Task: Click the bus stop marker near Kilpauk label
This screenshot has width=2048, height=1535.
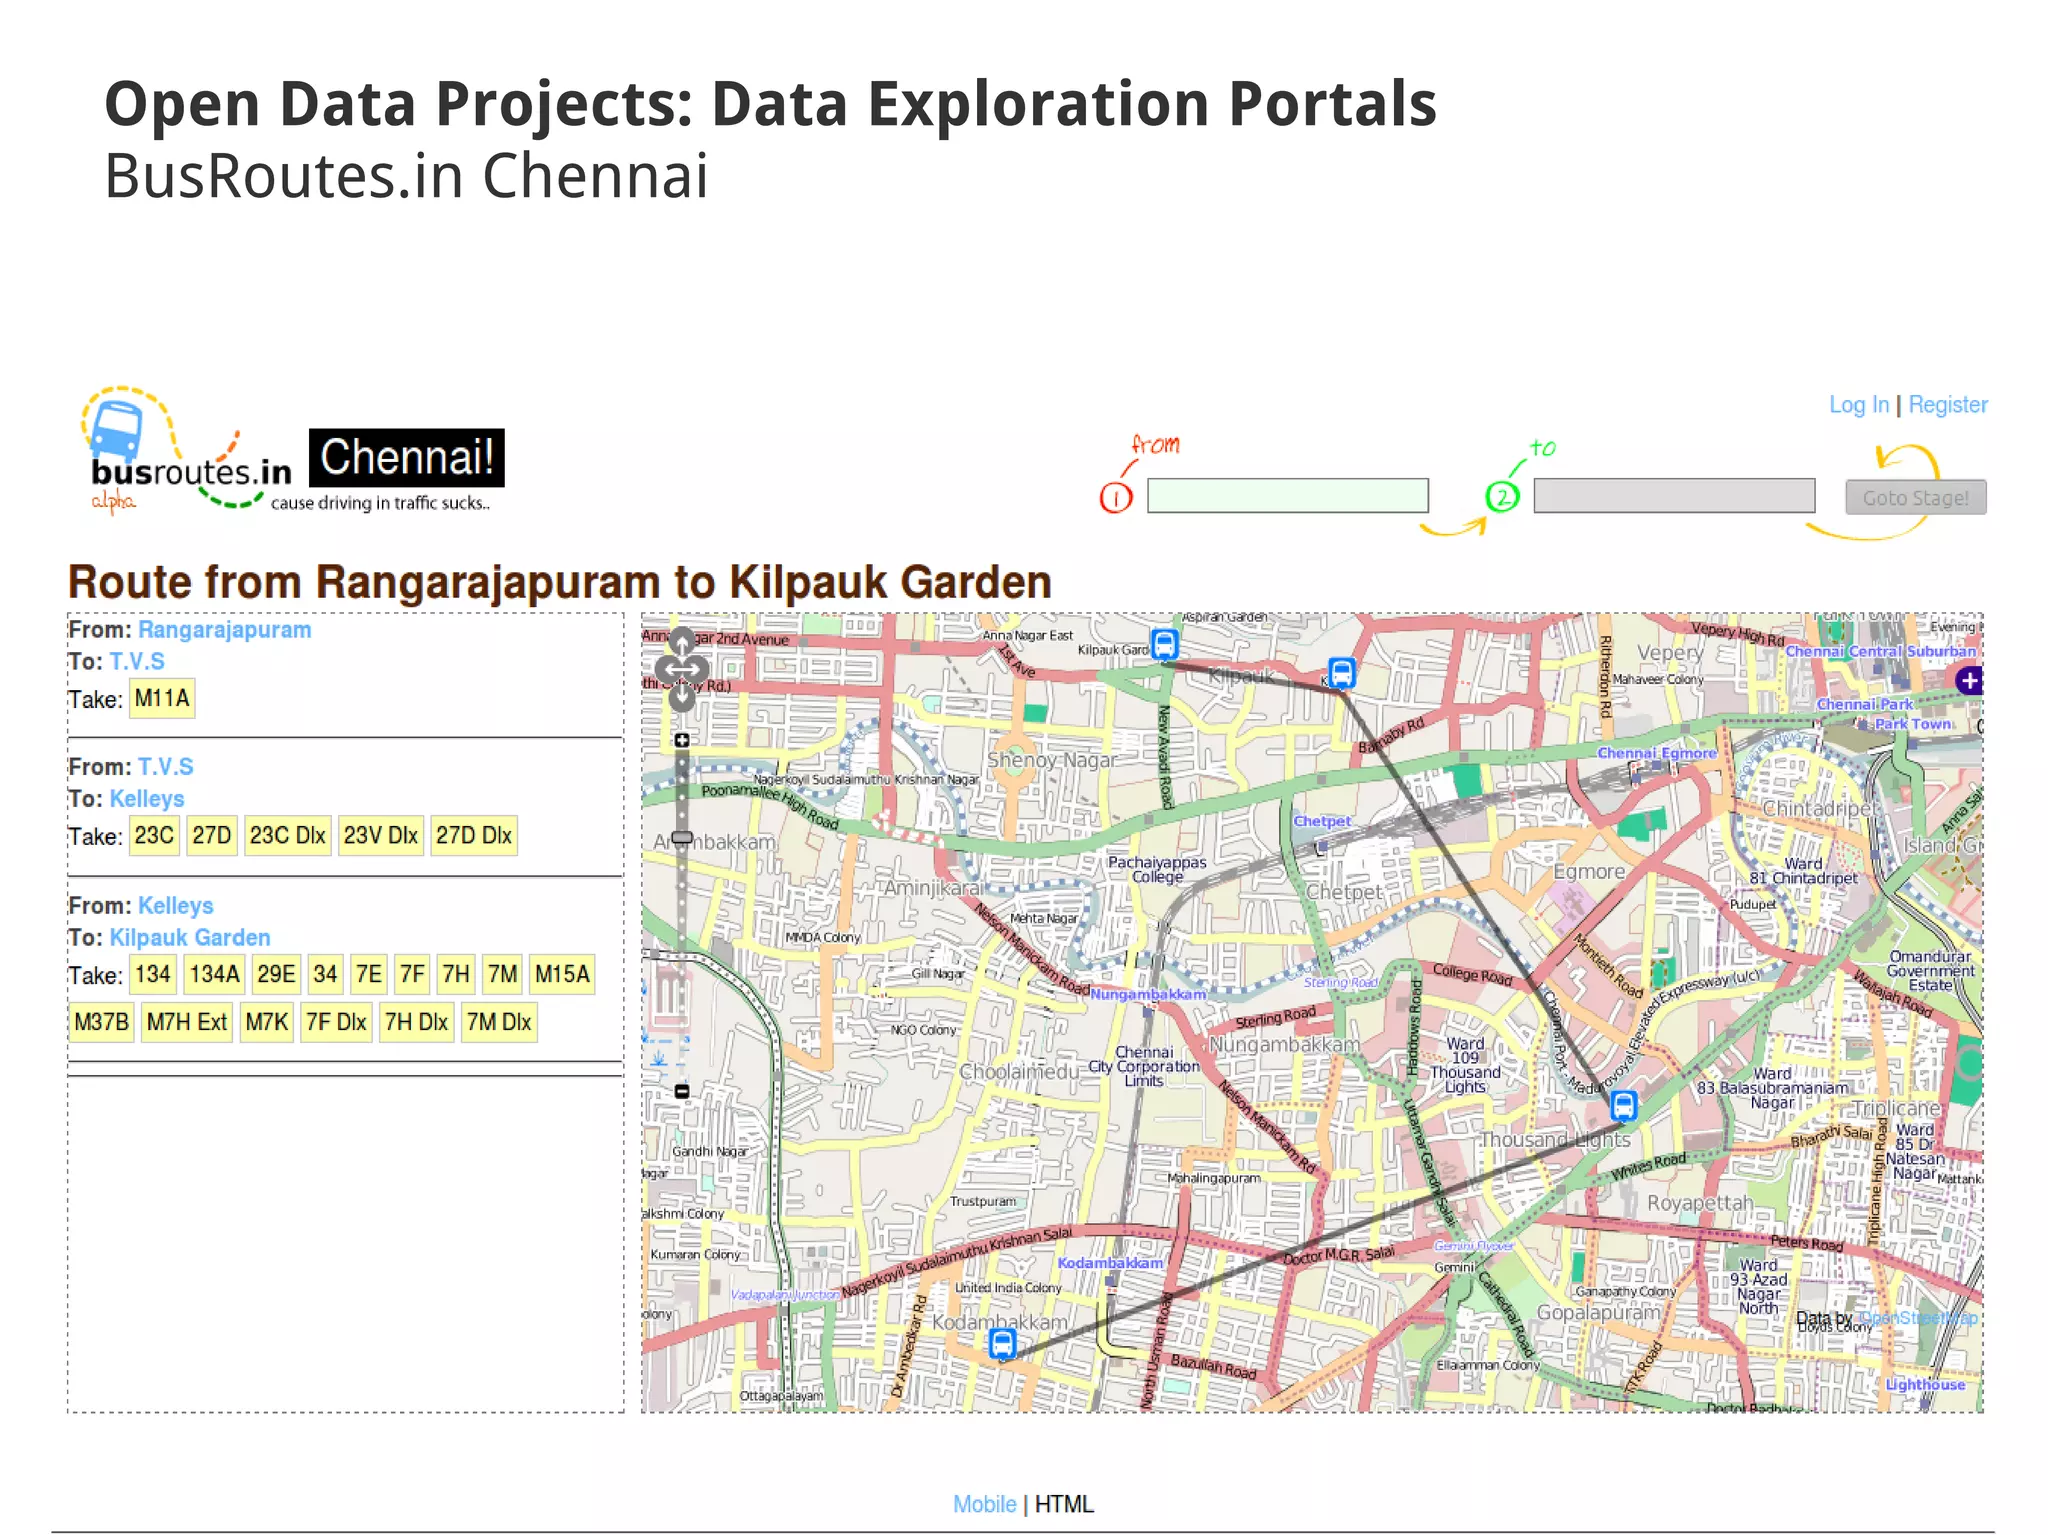Action: pyautogui.click(x=1341, y=673)
